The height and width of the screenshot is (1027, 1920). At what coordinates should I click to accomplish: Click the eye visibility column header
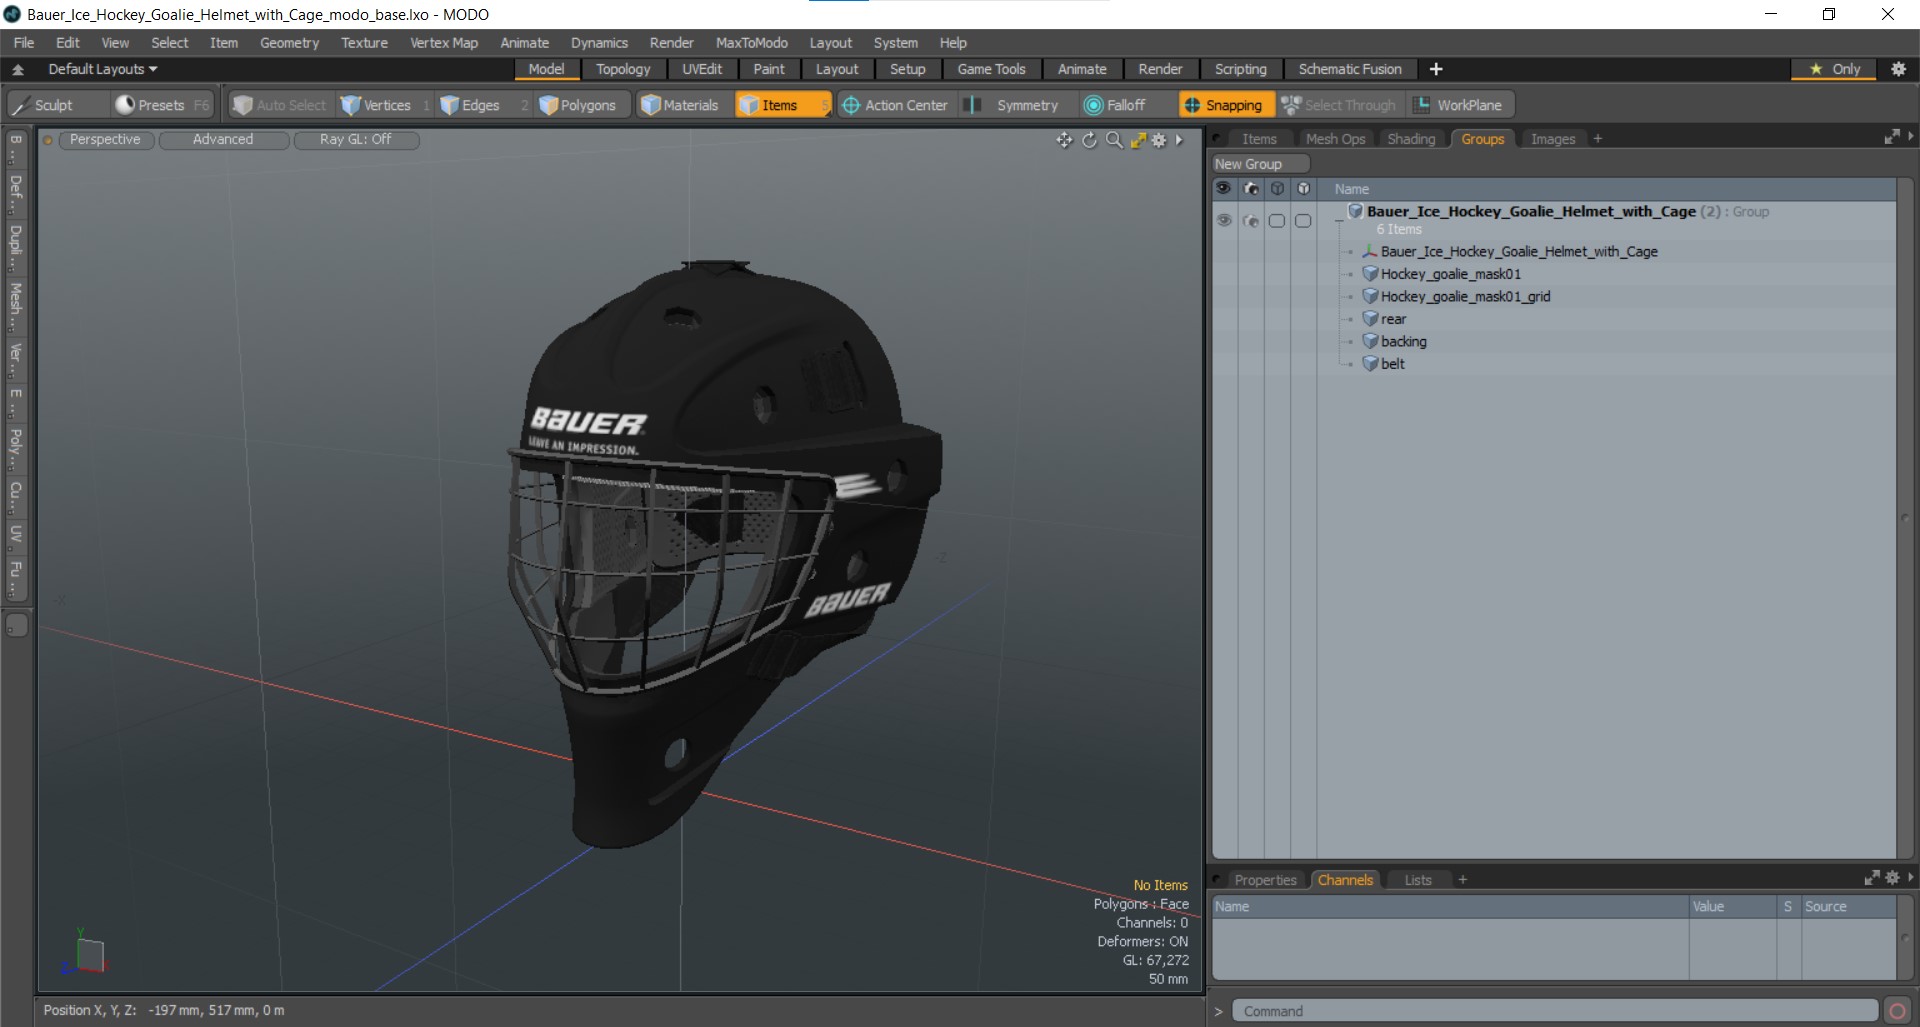pos(1224,188)
